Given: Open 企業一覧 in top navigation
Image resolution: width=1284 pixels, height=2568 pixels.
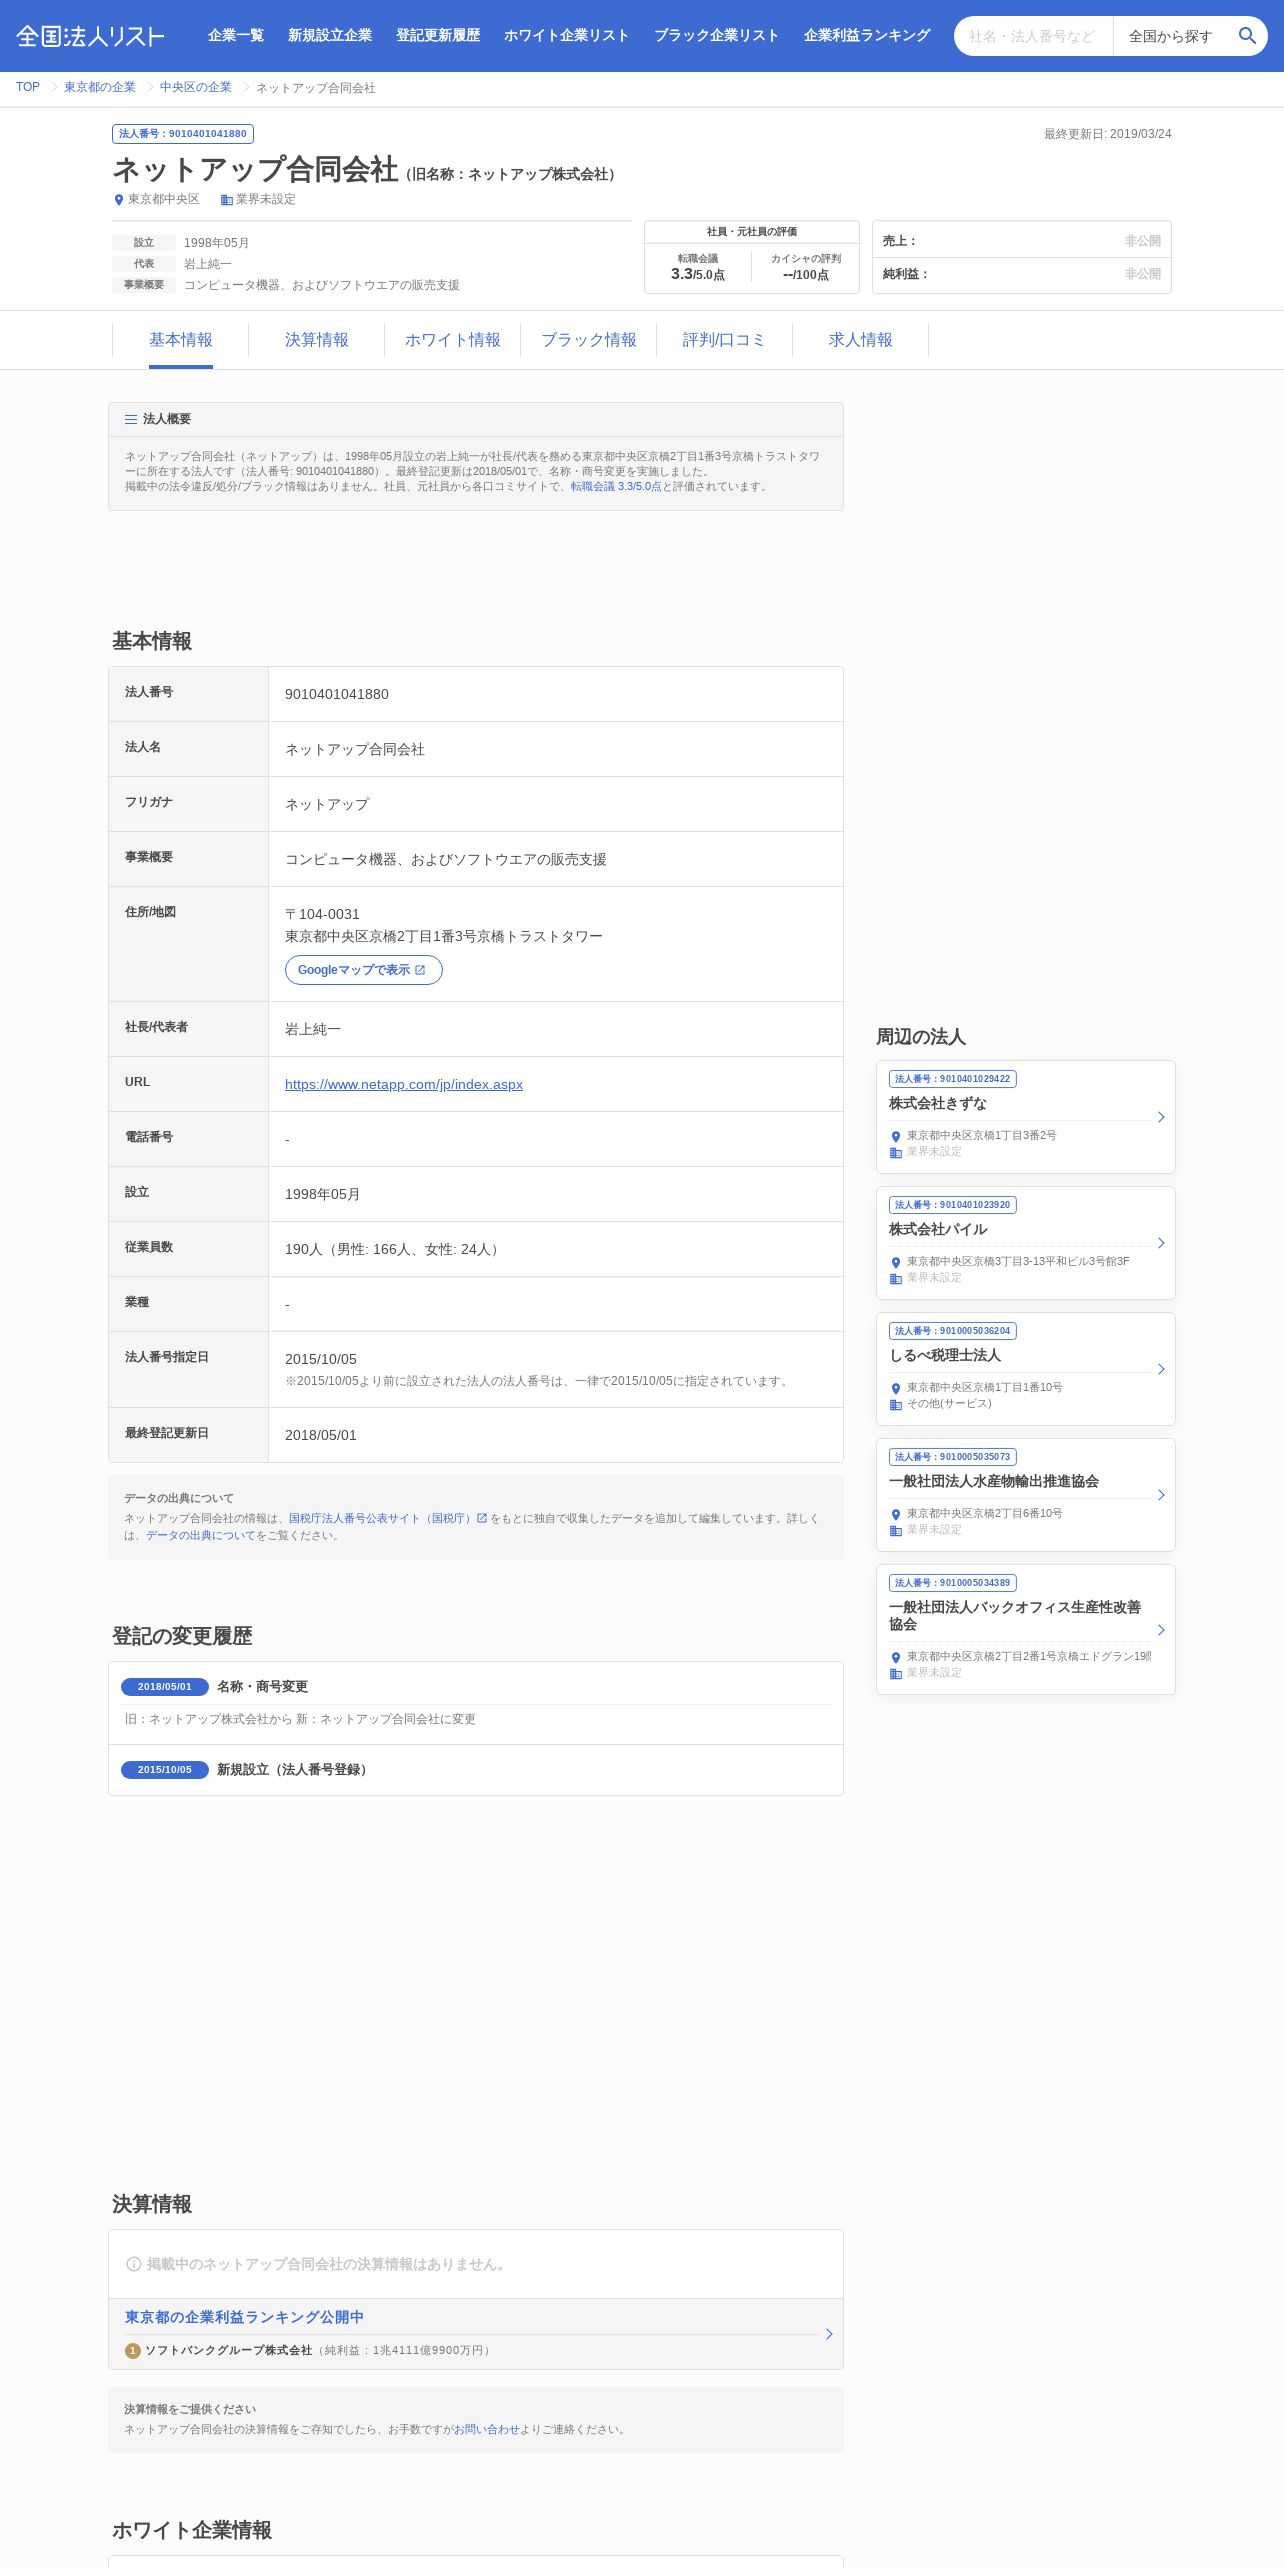Looking at the screenshot, I should (236, 36).
